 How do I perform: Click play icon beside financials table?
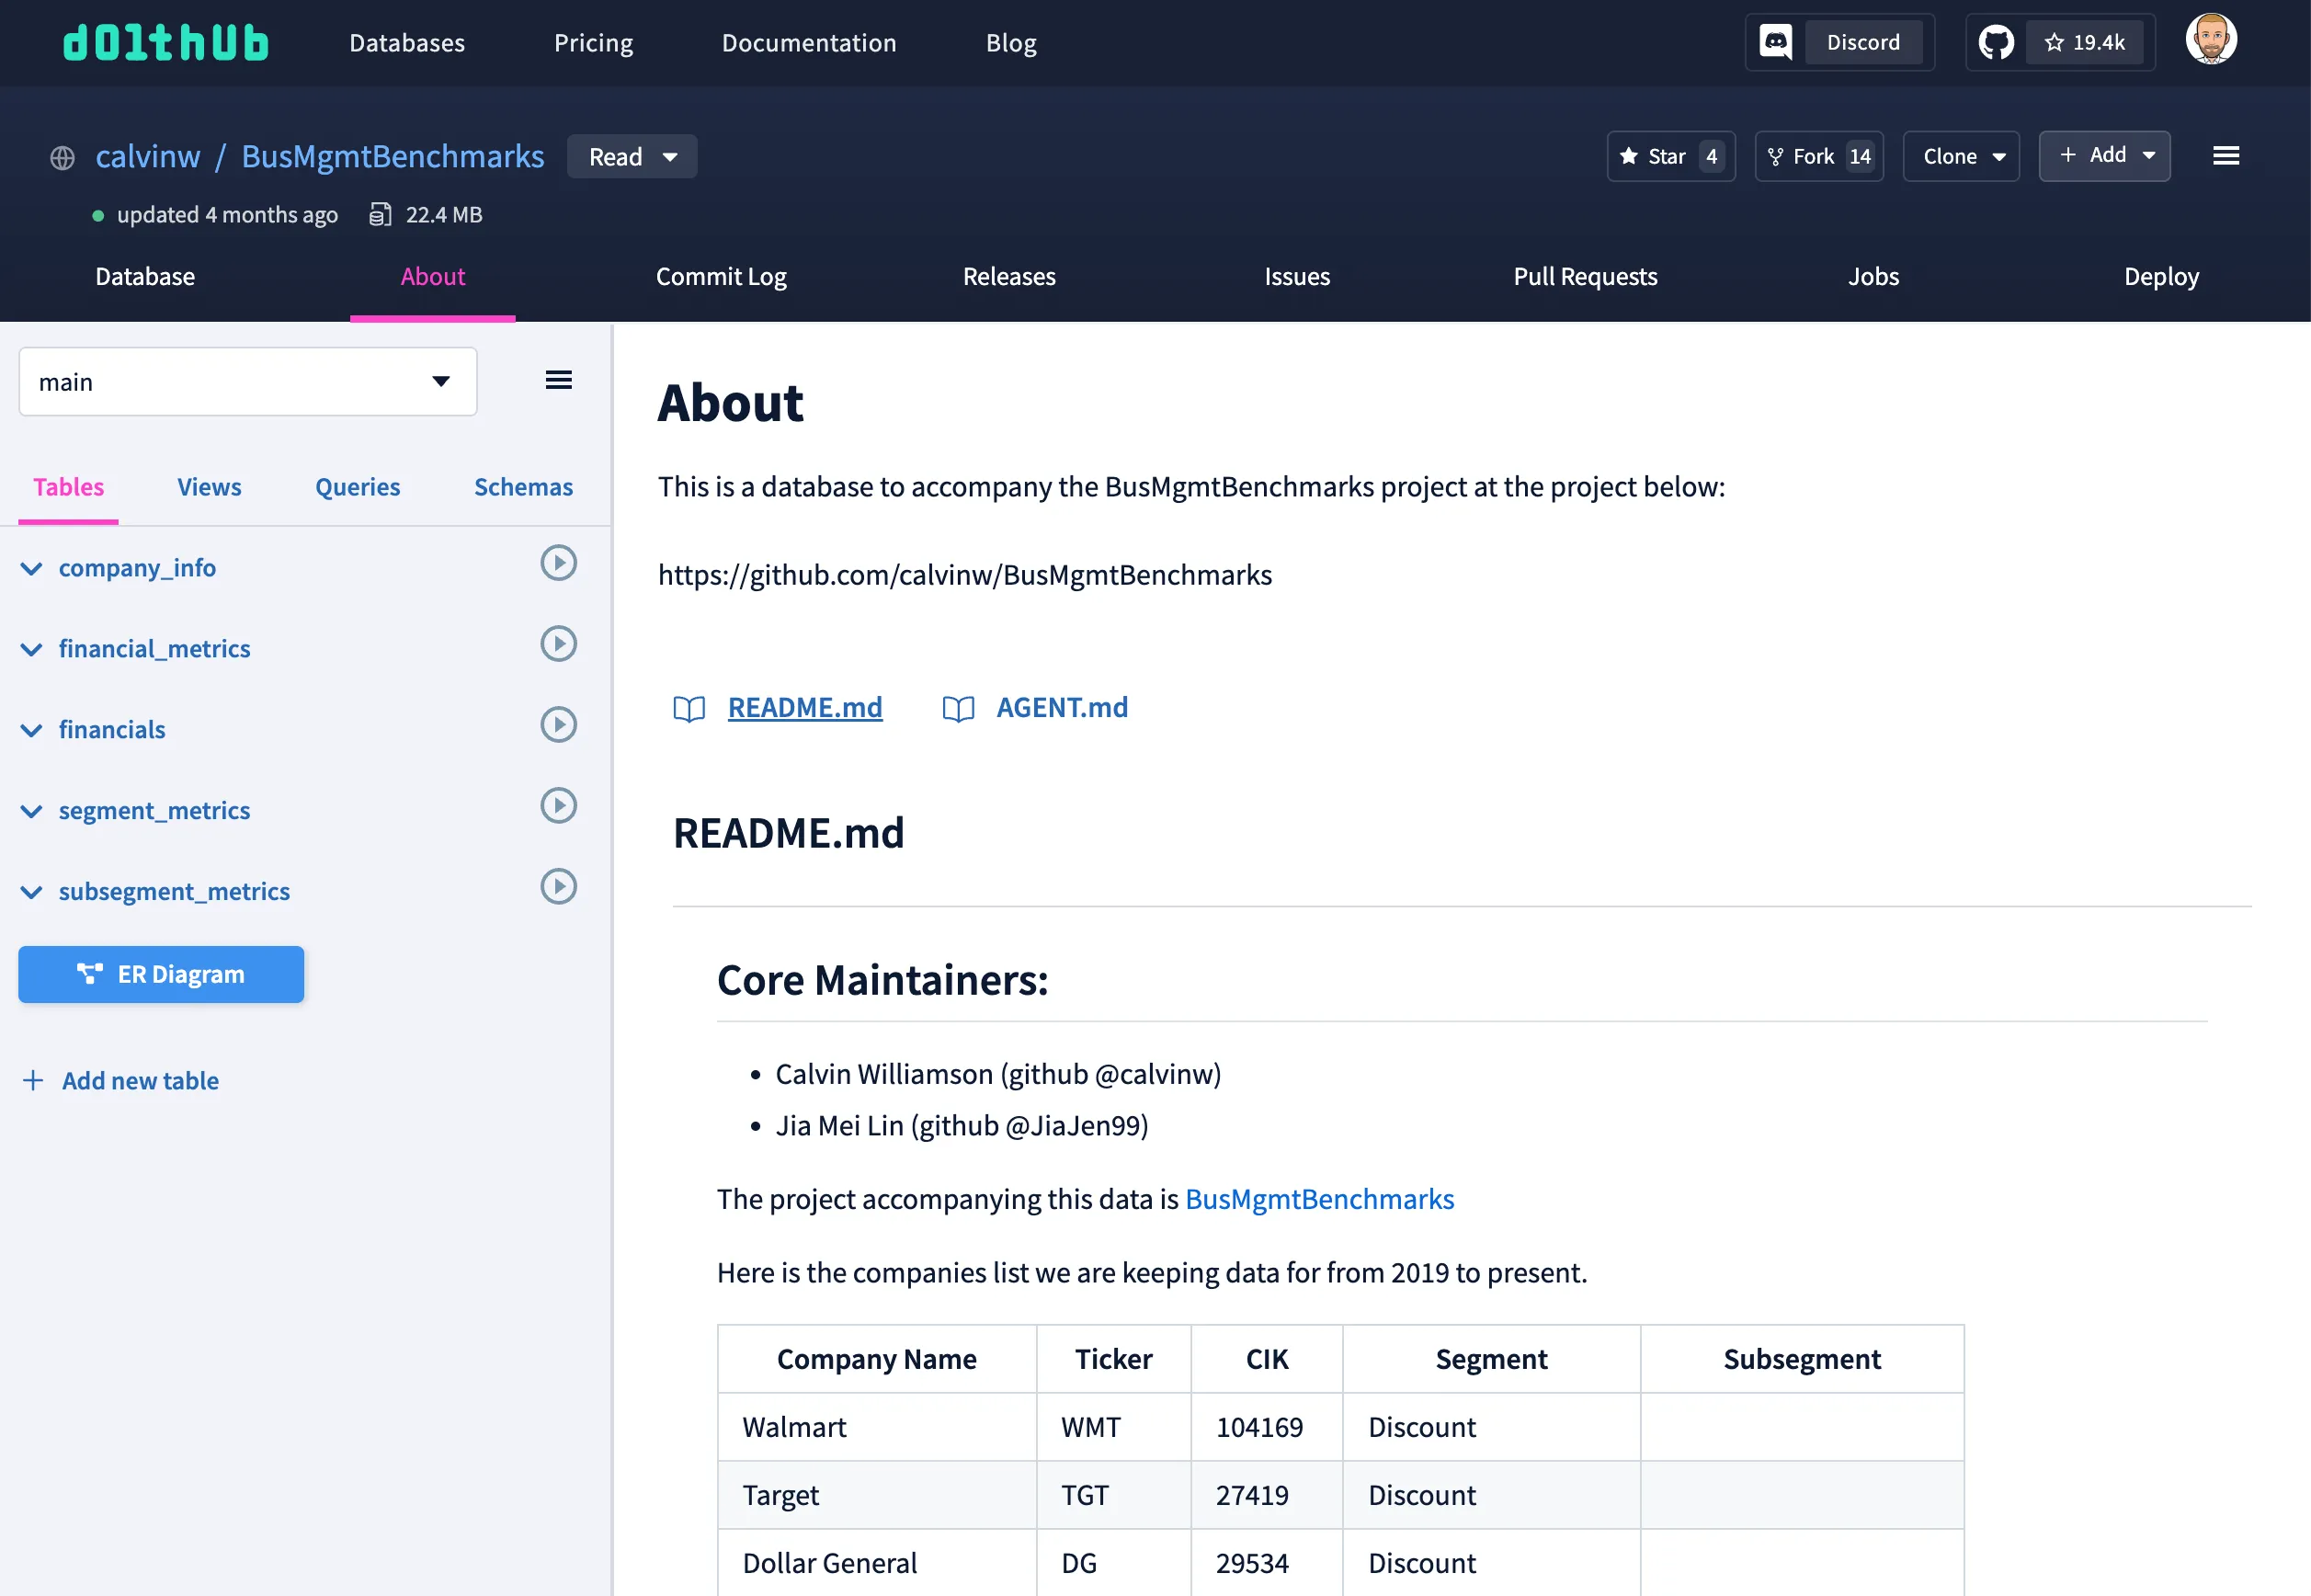tap(558, 725)
